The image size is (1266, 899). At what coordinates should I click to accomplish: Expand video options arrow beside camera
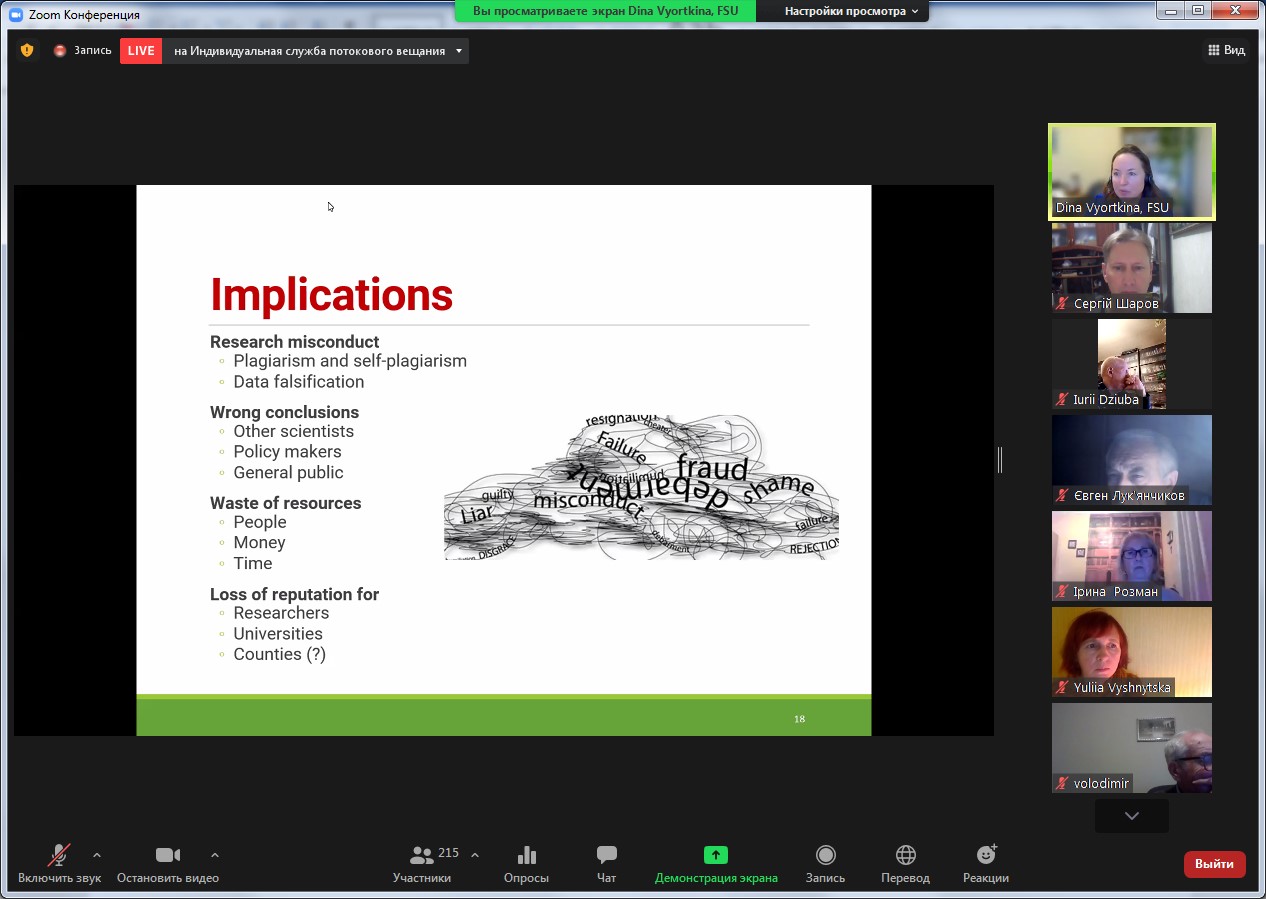point(214,855)
